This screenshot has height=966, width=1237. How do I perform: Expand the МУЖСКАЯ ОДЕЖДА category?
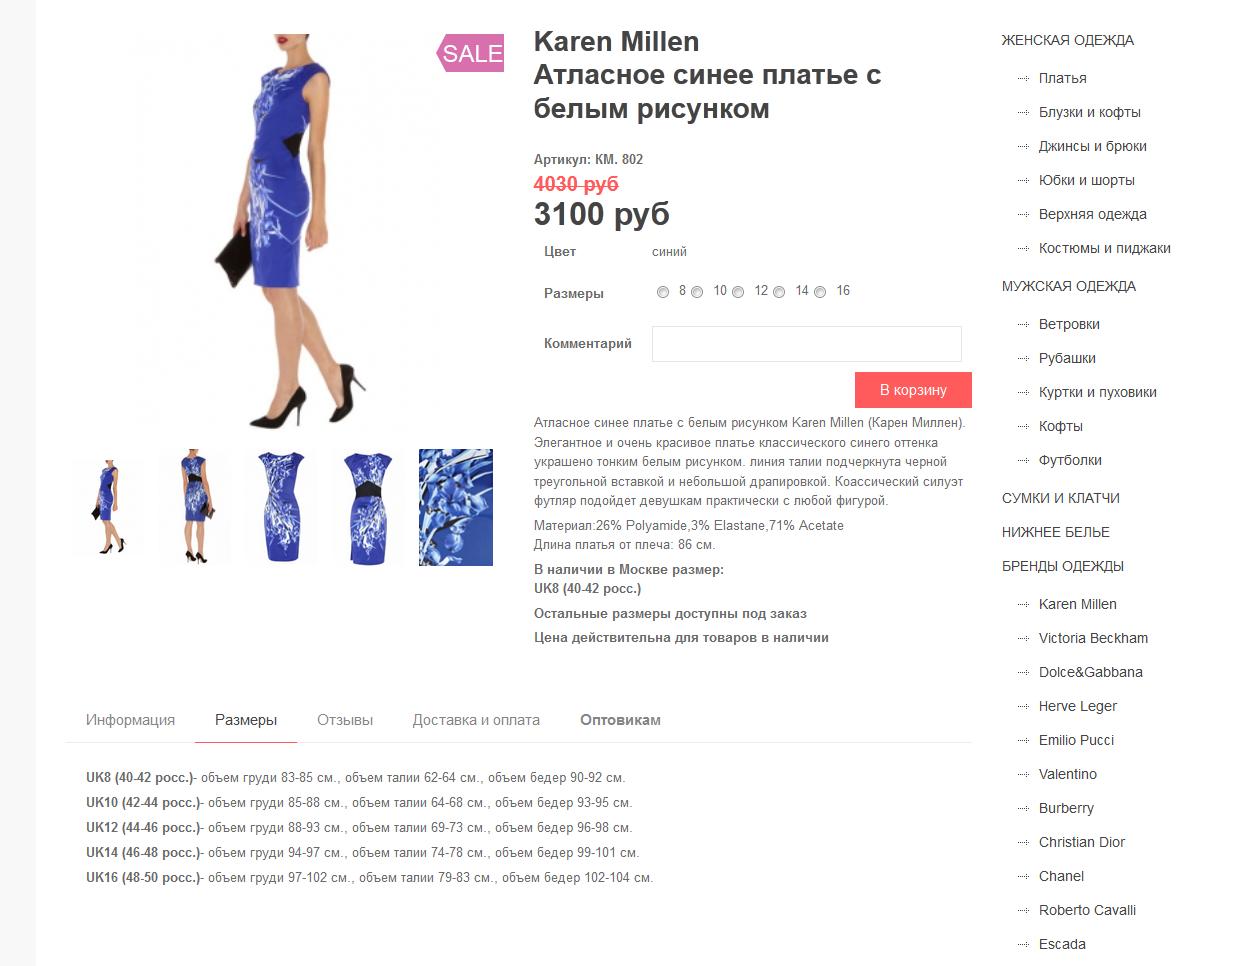tap(1069, 286)
